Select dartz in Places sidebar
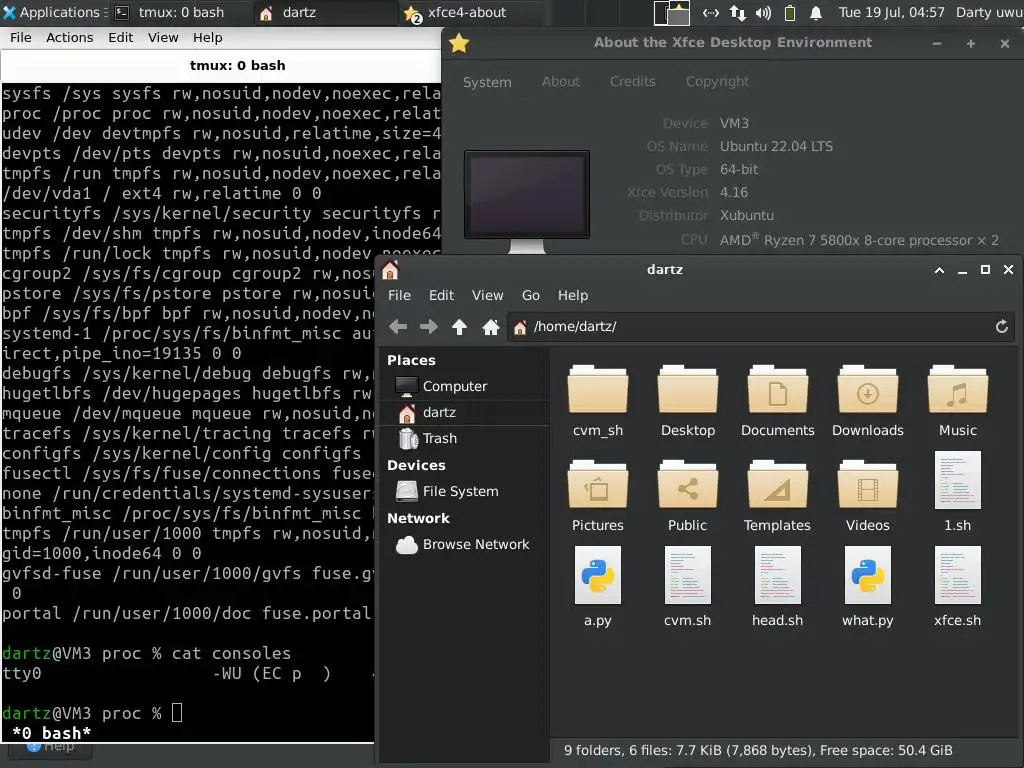 point(465,413)
